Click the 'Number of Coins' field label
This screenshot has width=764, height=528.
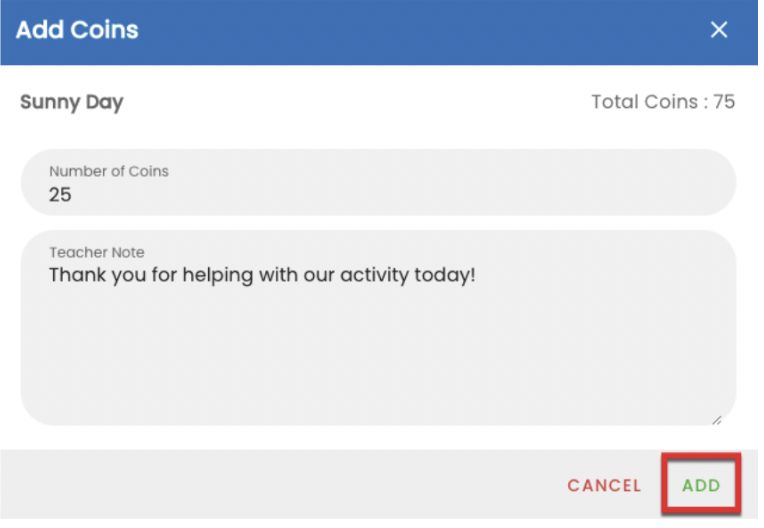(109, 171)
